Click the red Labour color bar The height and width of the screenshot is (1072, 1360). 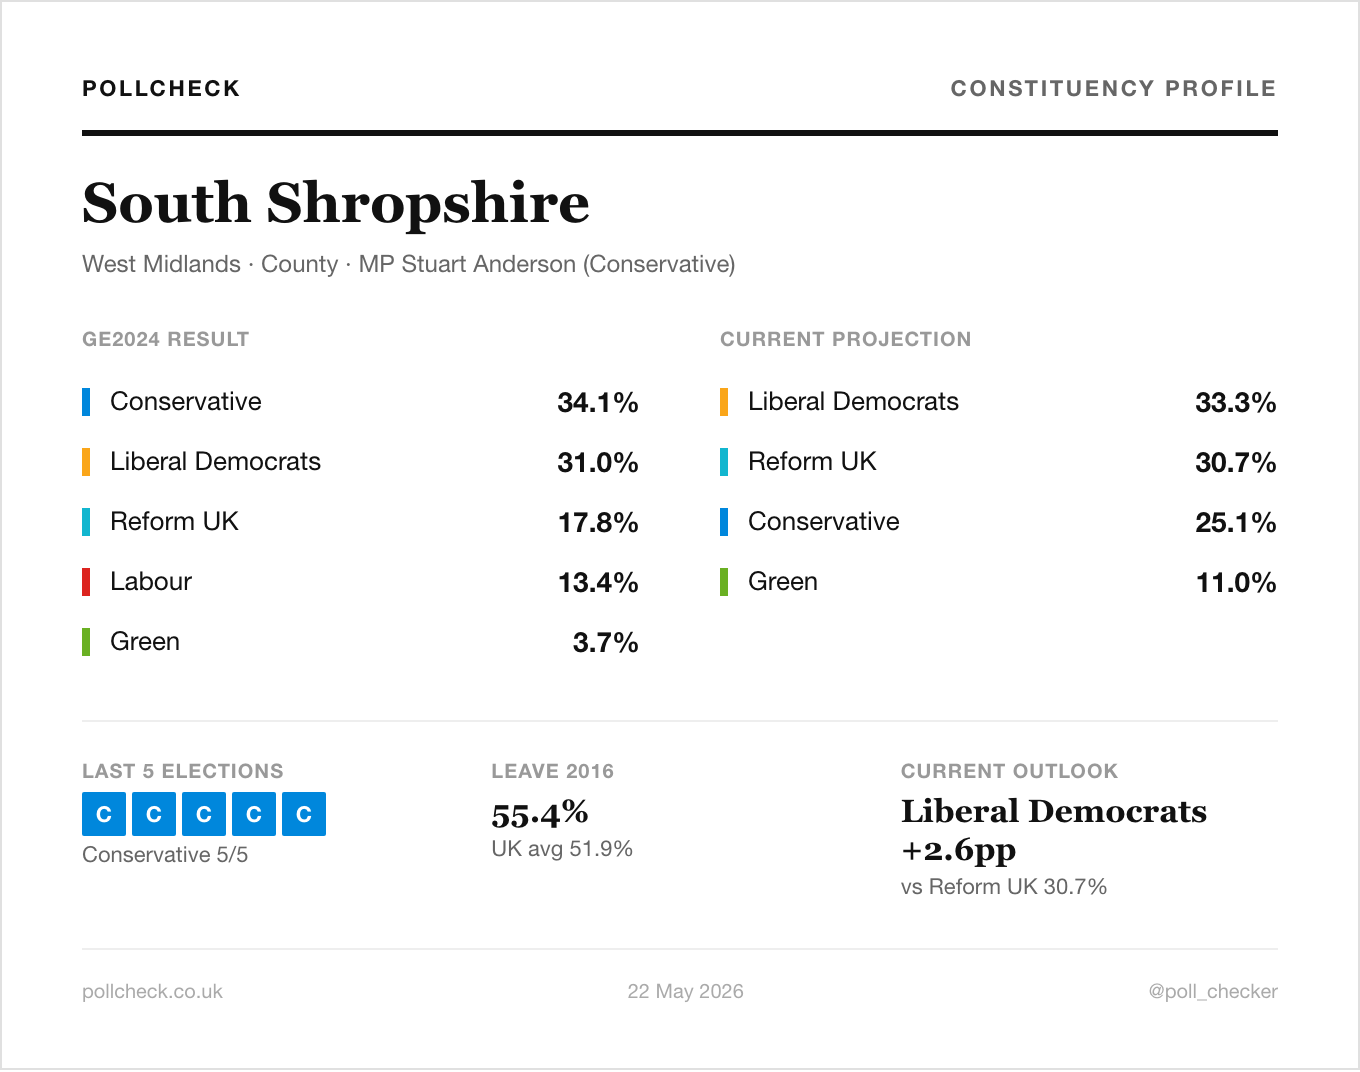(x=86, y=582)
